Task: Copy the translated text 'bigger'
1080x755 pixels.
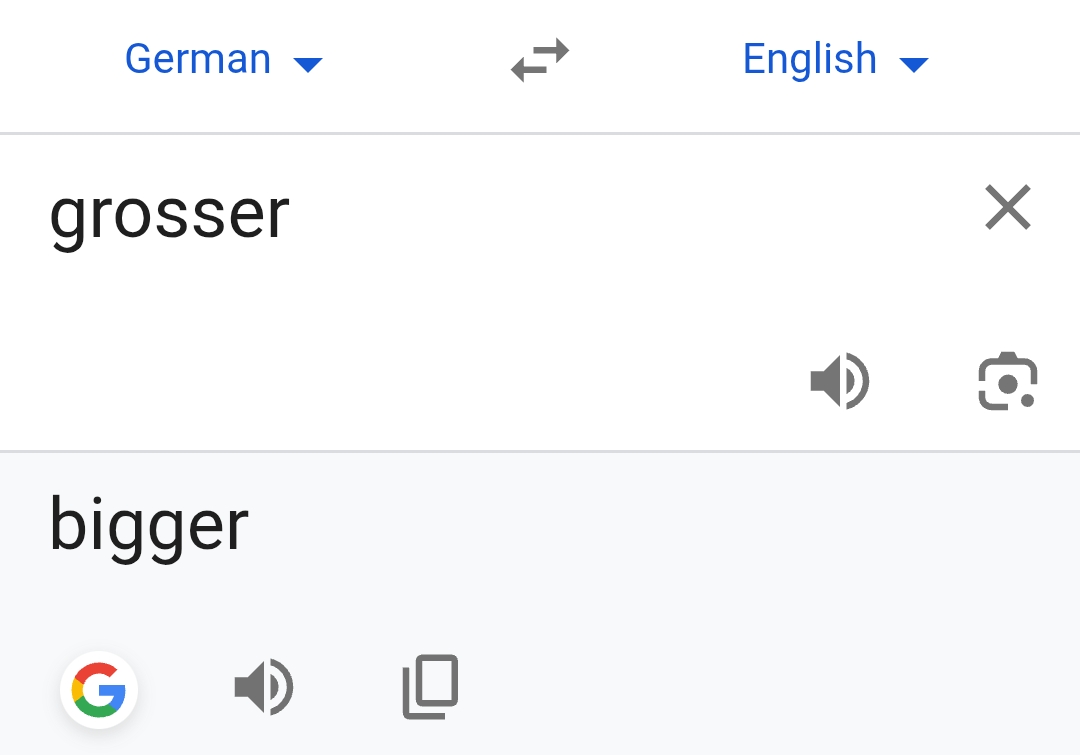Action: [x=430, y=687]
